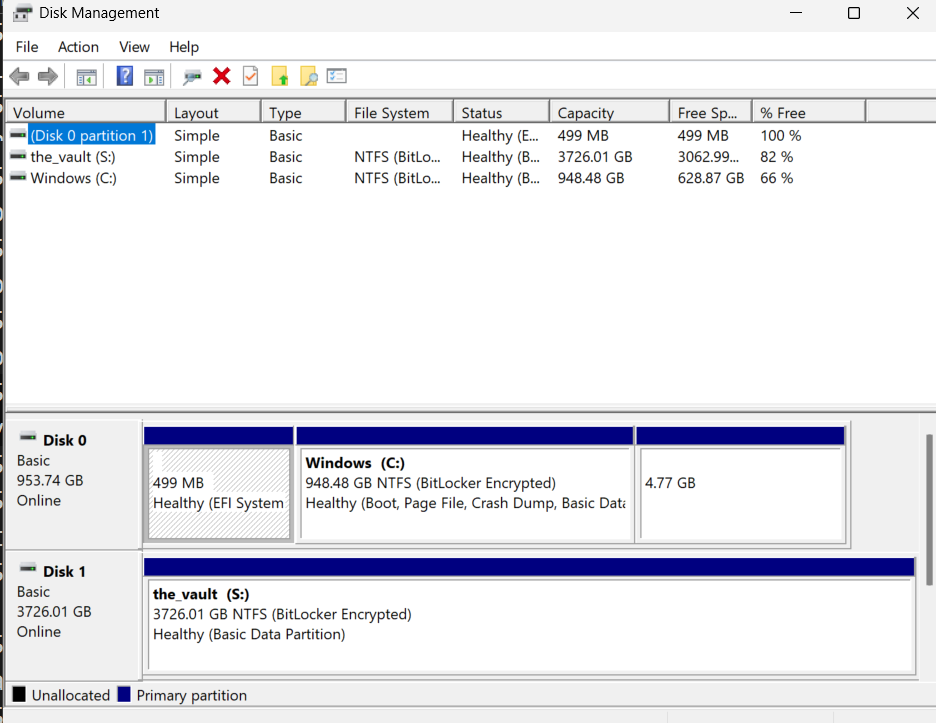Click the Disk Management title bar app icon
Viewport: 936px width, 723px height.
coord(23,13)
